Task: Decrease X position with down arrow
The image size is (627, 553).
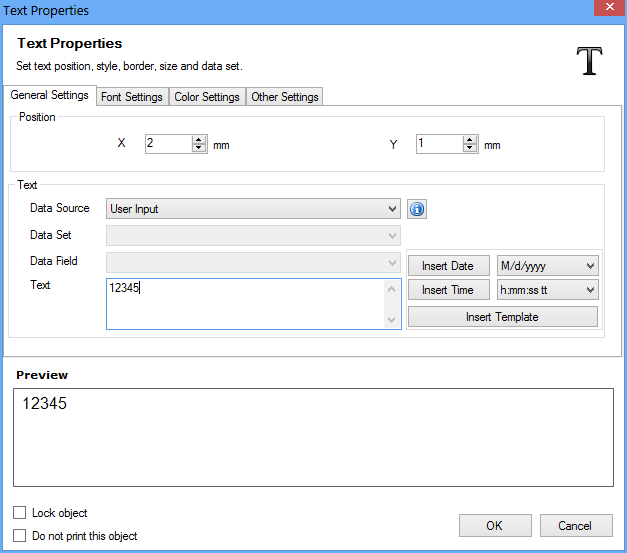Action: [199, 148]
